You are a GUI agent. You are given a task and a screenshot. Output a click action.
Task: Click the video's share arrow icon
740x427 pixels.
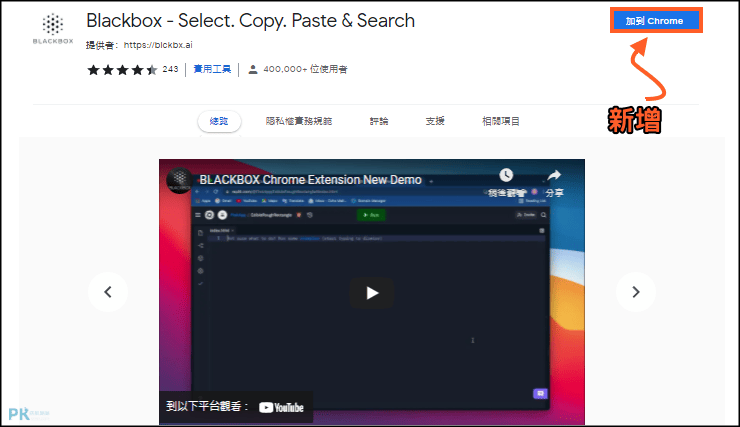tap(554, 176)
